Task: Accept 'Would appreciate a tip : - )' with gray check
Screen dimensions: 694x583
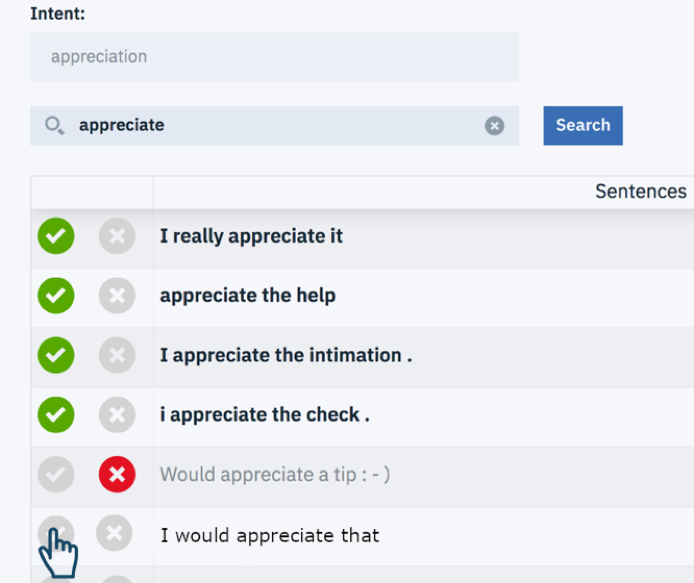Action: coord(56,475)
